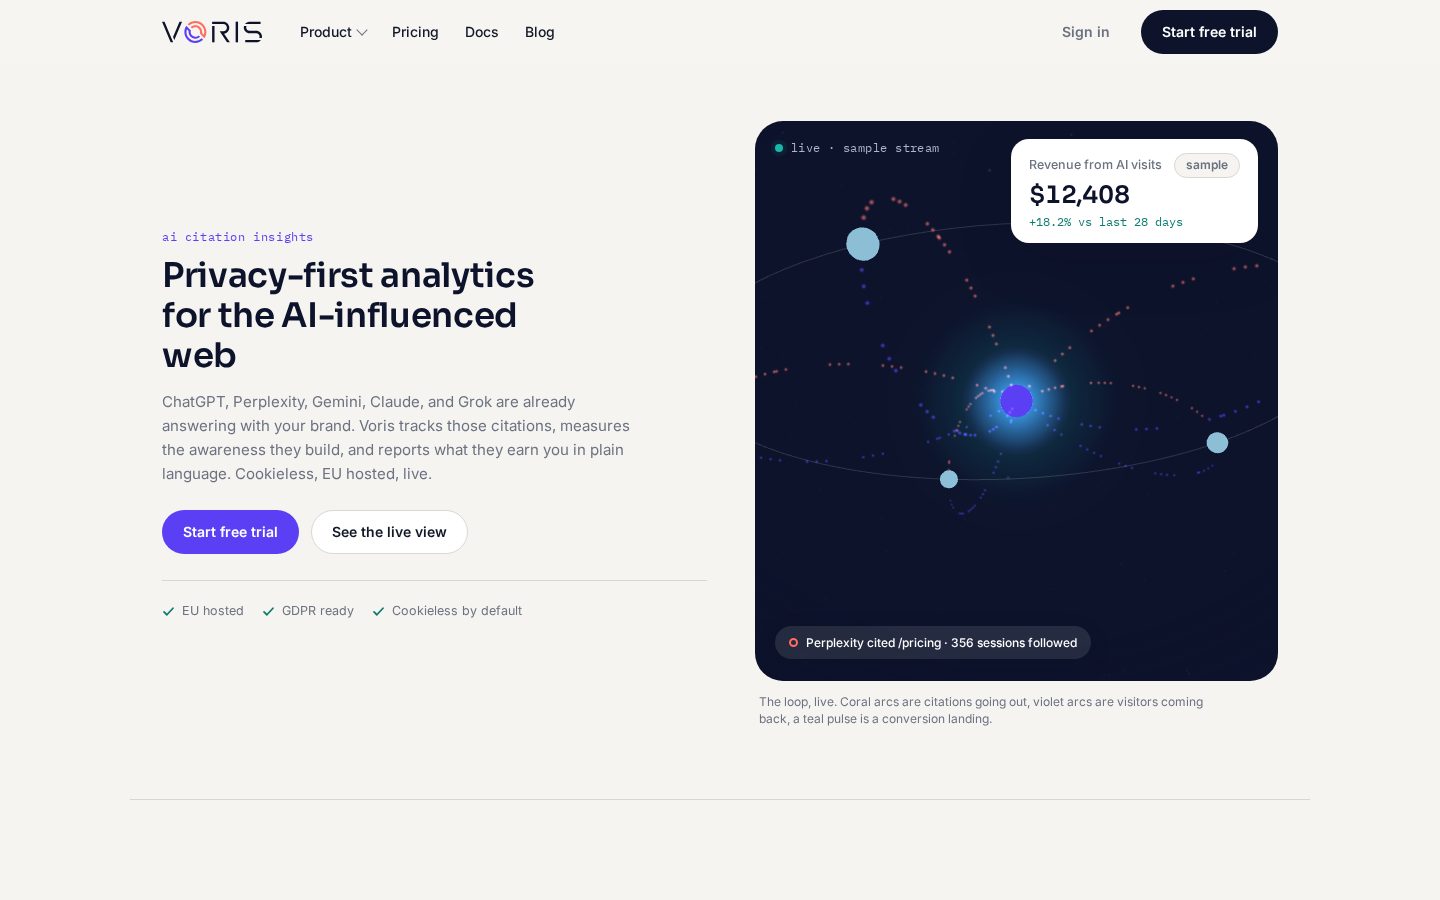Image resolution: width=1440 pixels, height=900 pixels.
Task: Open the Blog link
Action: click(539, 32)
